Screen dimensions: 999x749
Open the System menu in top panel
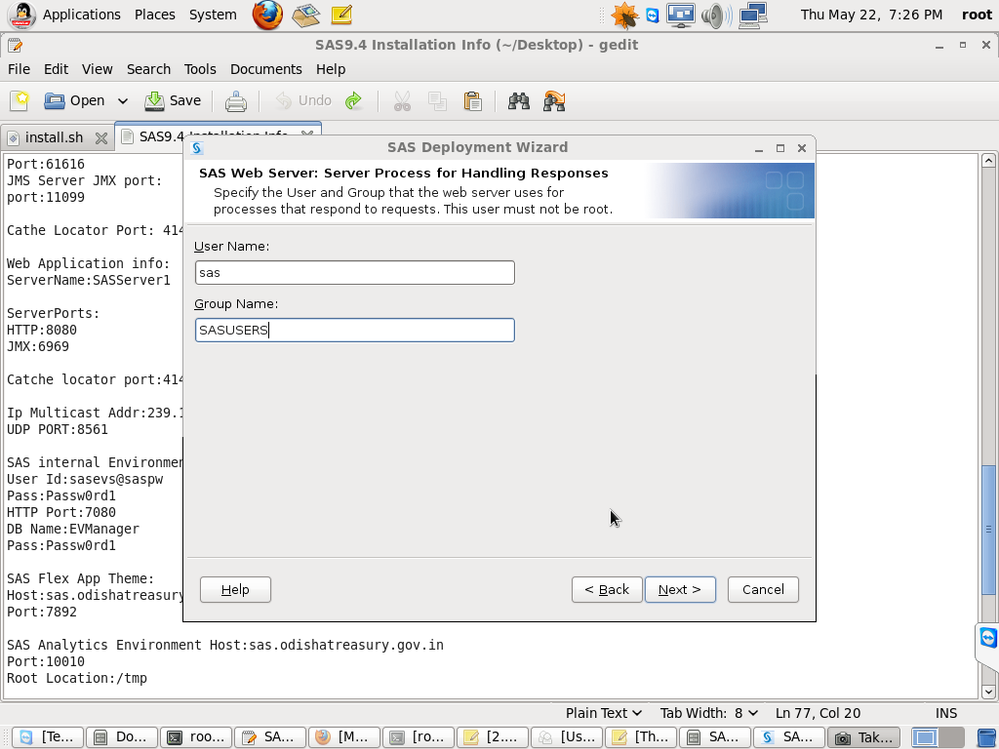[213, 15]
